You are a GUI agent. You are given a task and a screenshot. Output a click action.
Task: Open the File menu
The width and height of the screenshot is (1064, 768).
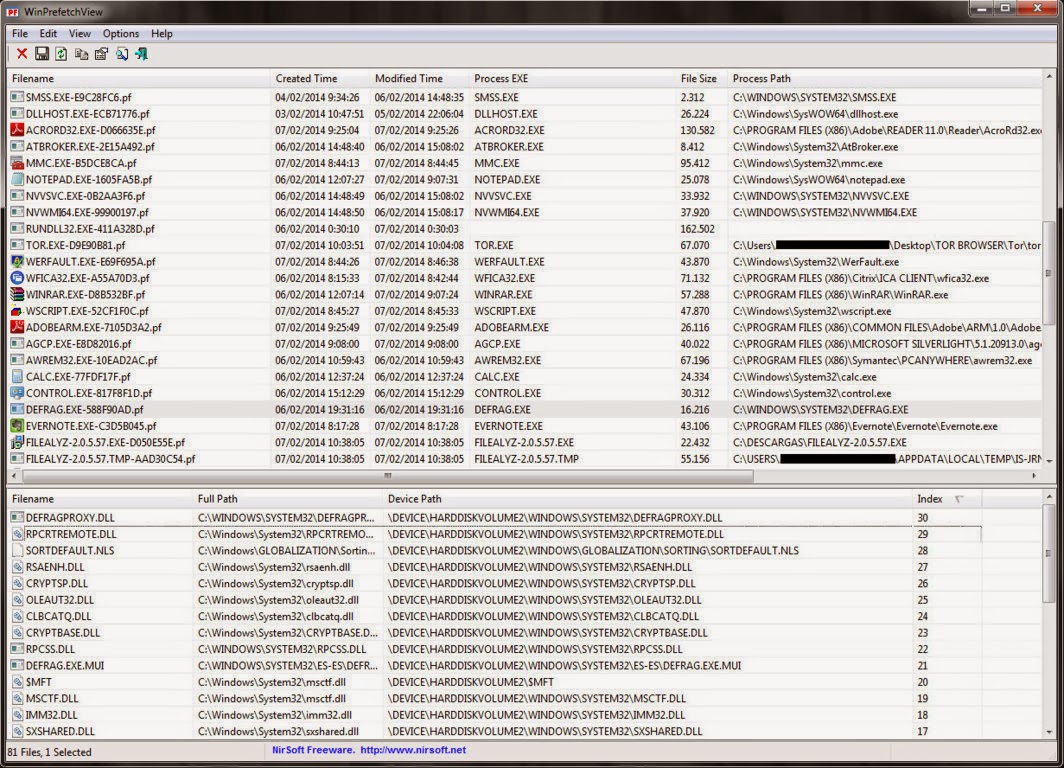tap(20, 33)
